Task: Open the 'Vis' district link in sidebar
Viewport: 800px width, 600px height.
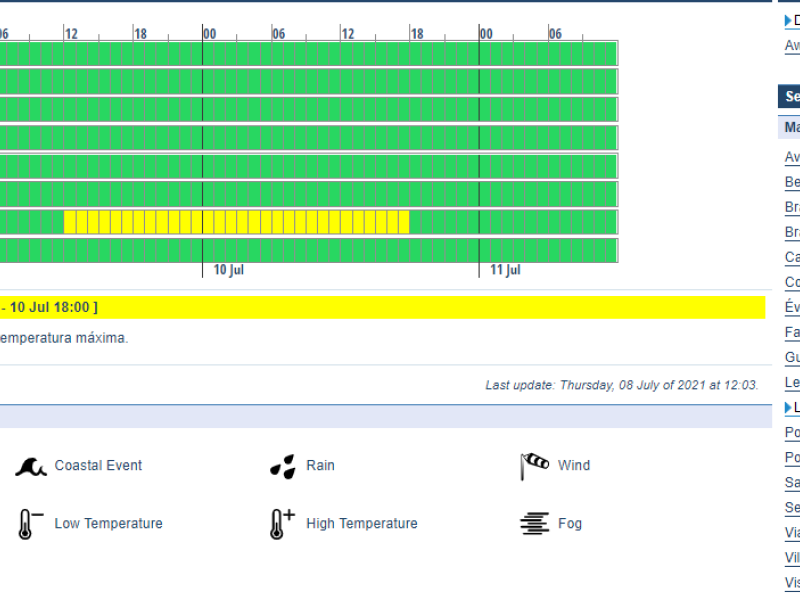Action: (792, 583)
